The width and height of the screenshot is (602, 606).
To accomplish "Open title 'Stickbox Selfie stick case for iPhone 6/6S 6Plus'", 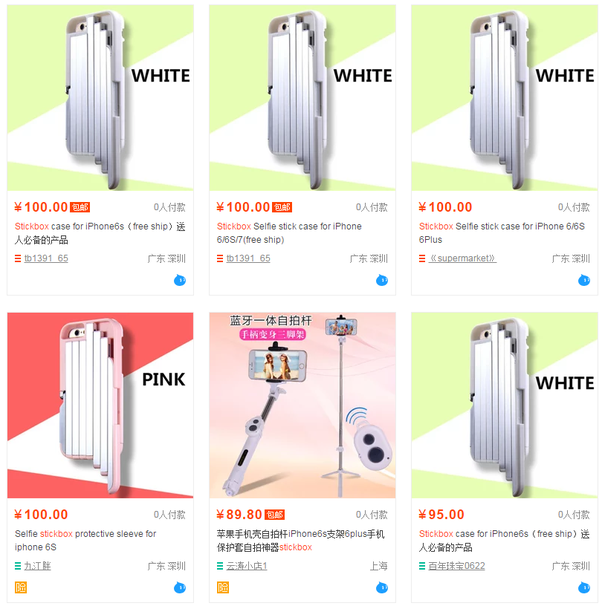I will click(x=502, y=233).
